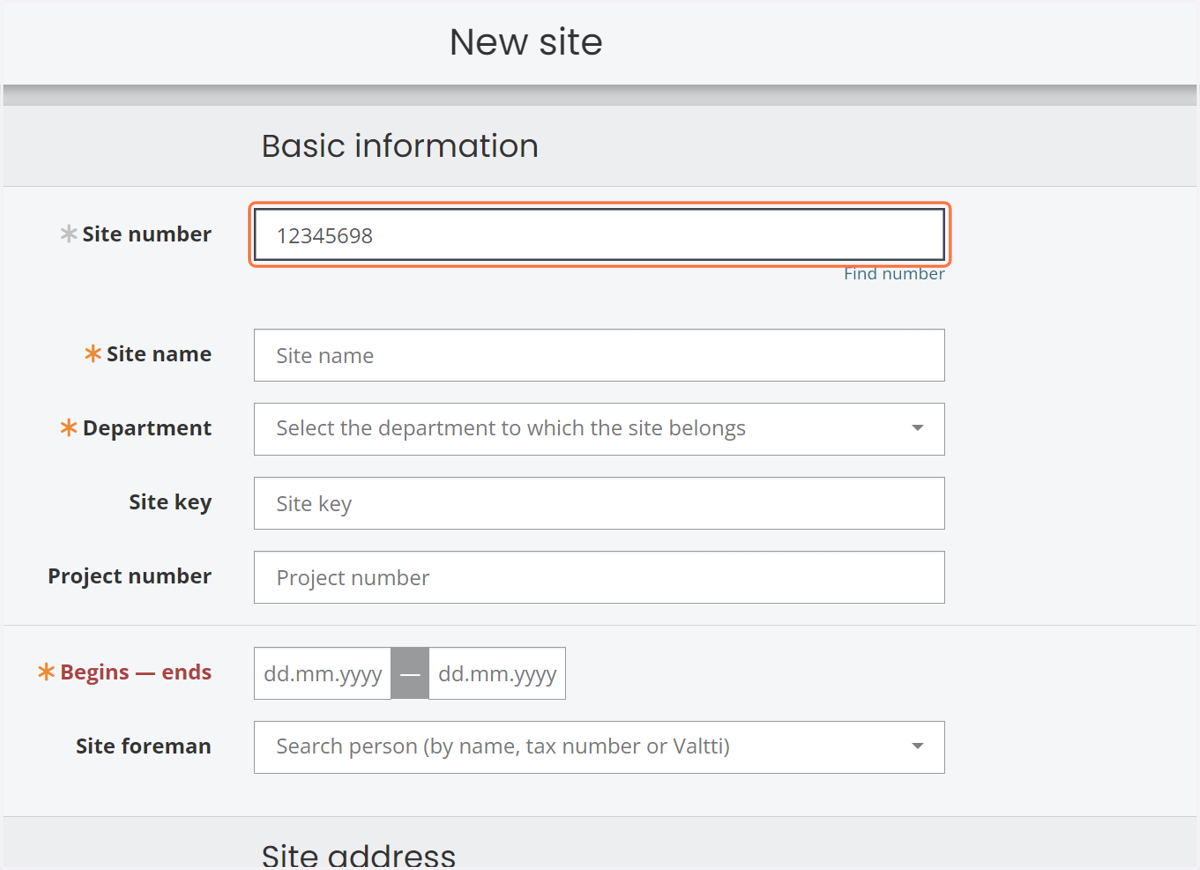
Task: Focus the Site name text field
Action: point(599,355)
